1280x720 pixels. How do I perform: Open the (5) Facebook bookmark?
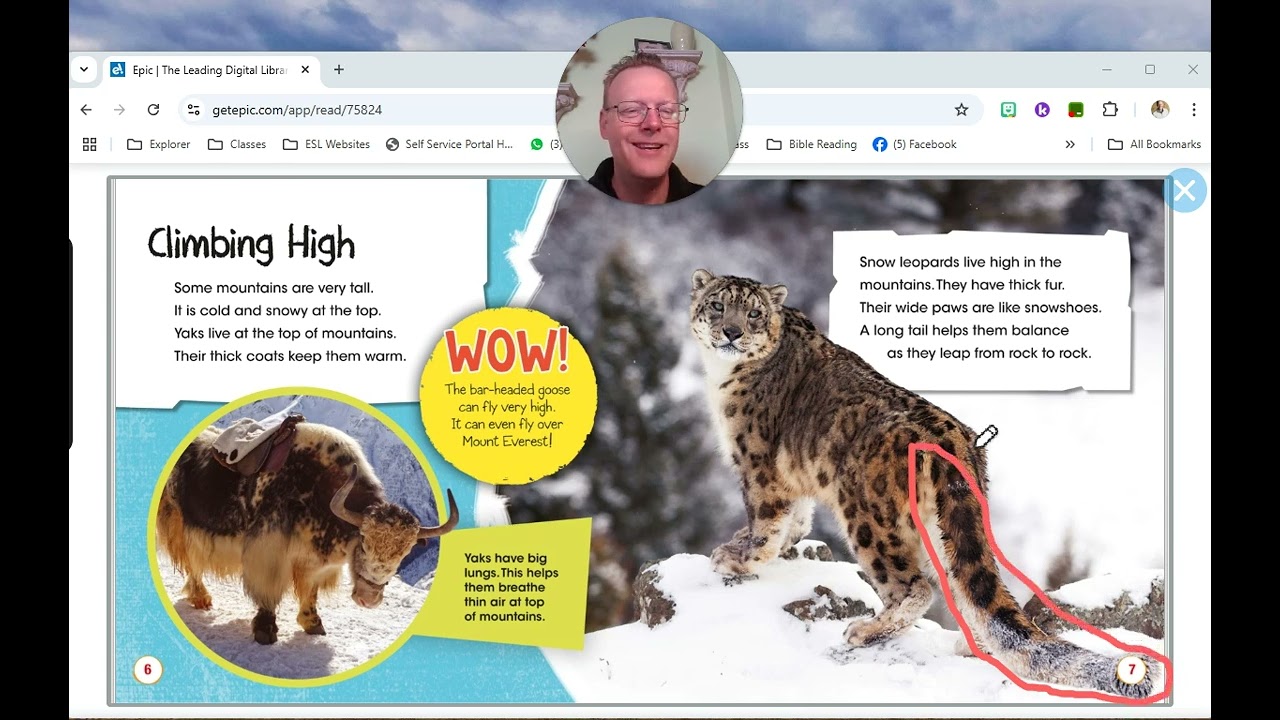click(x=915, y=144)
